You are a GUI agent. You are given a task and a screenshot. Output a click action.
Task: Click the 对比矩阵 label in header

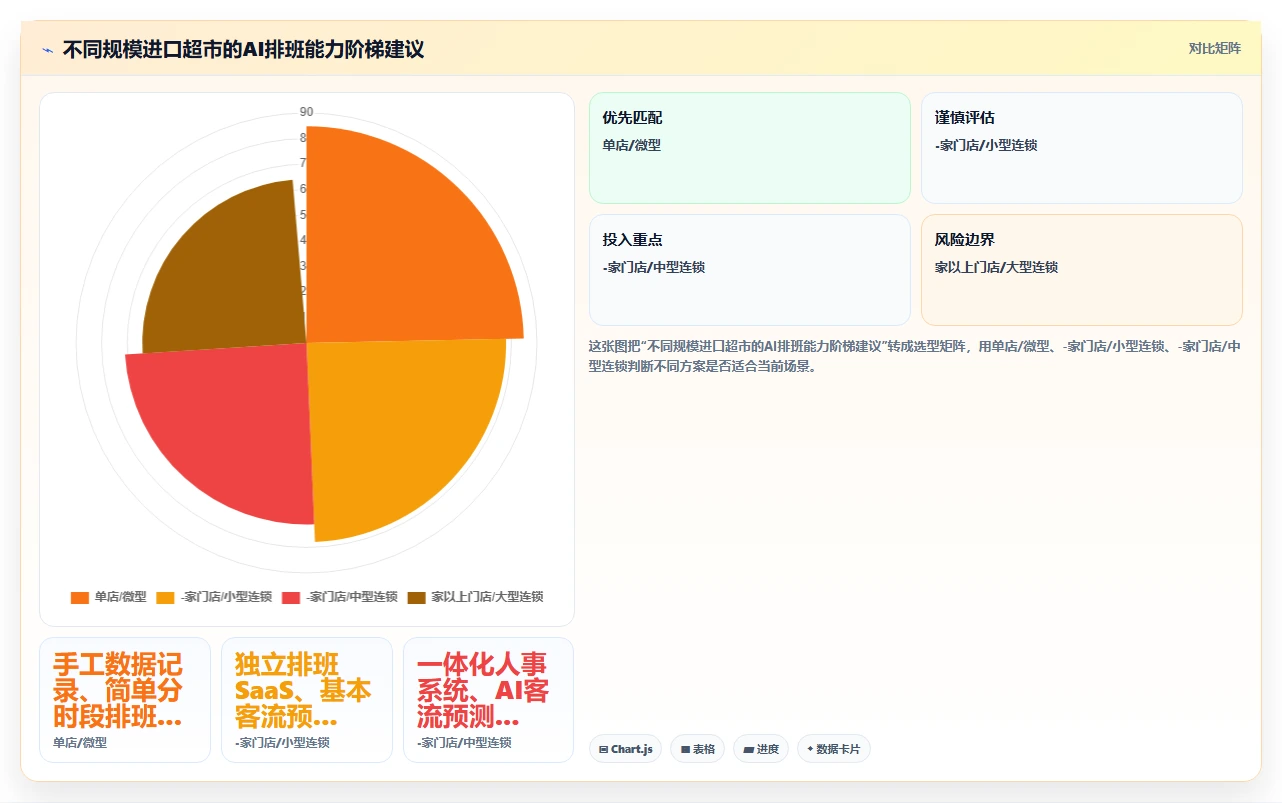click(1214, 48)
